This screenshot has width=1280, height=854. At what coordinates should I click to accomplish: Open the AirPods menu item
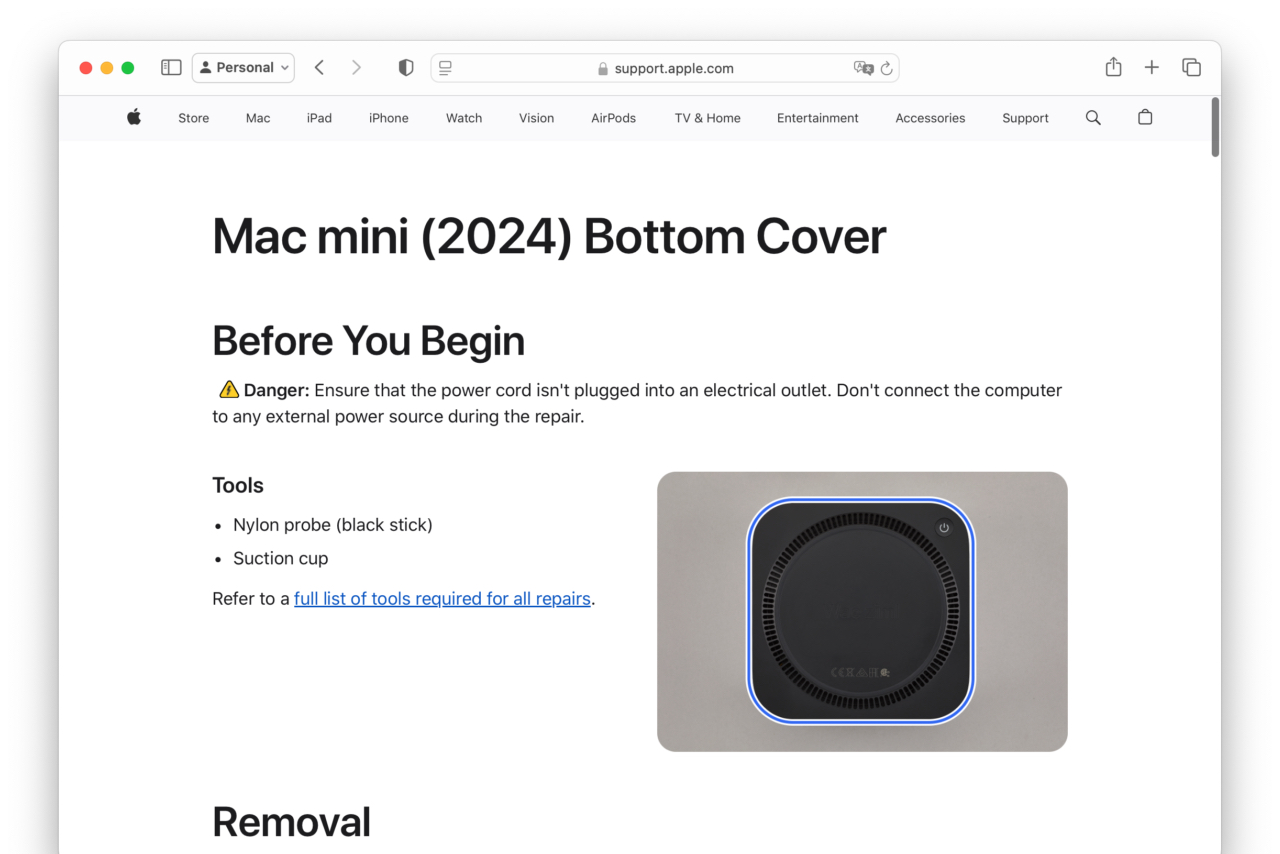pyautogui.click(x=613, y=118)
